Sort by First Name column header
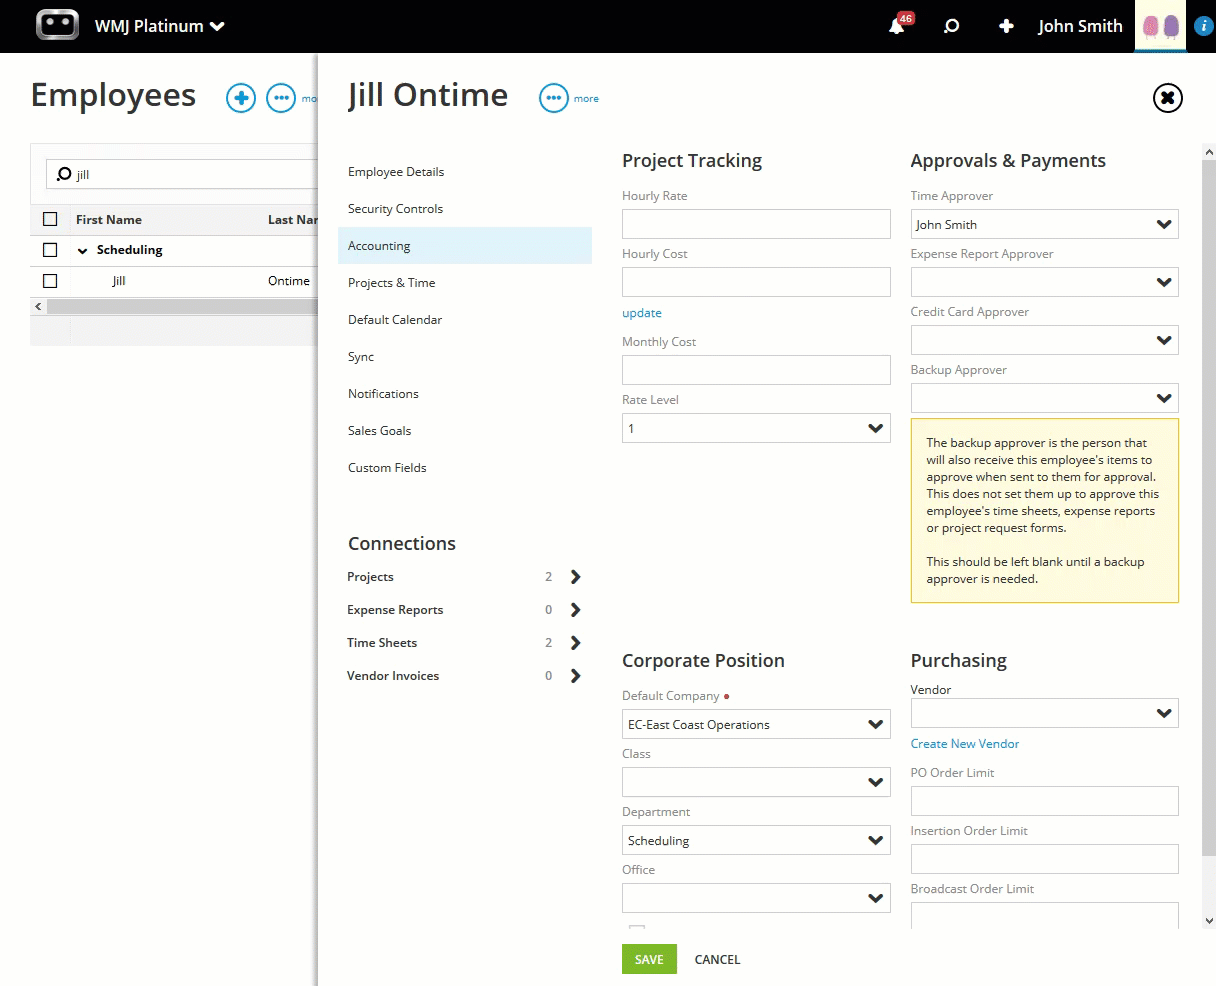 [x=109, y=220]
